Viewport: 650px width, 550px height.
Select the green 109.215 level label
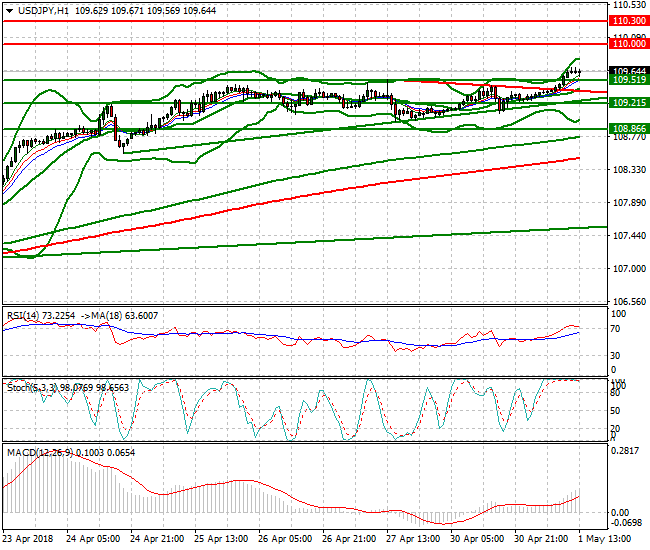tap(629, 102)
